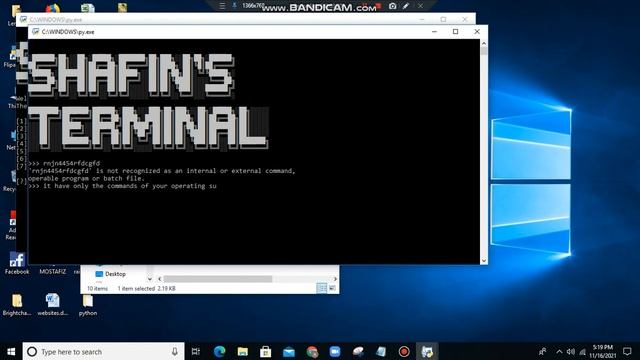Close the Bandicam recording bar
This screenshot has width=640, height=360.
pos(420,6)
